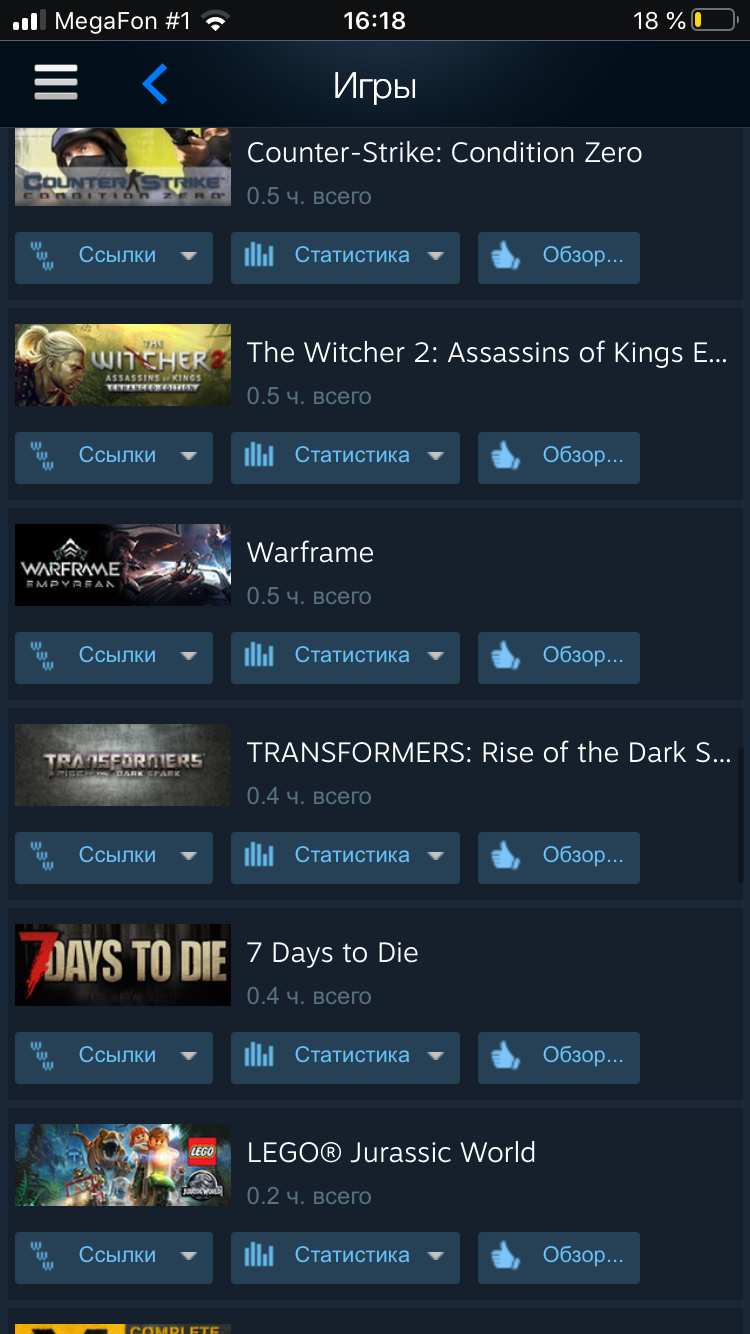Select the LEGO Jurassic World thumbnail
This screenshot has width=750, height=1334.
(123, 1165)
